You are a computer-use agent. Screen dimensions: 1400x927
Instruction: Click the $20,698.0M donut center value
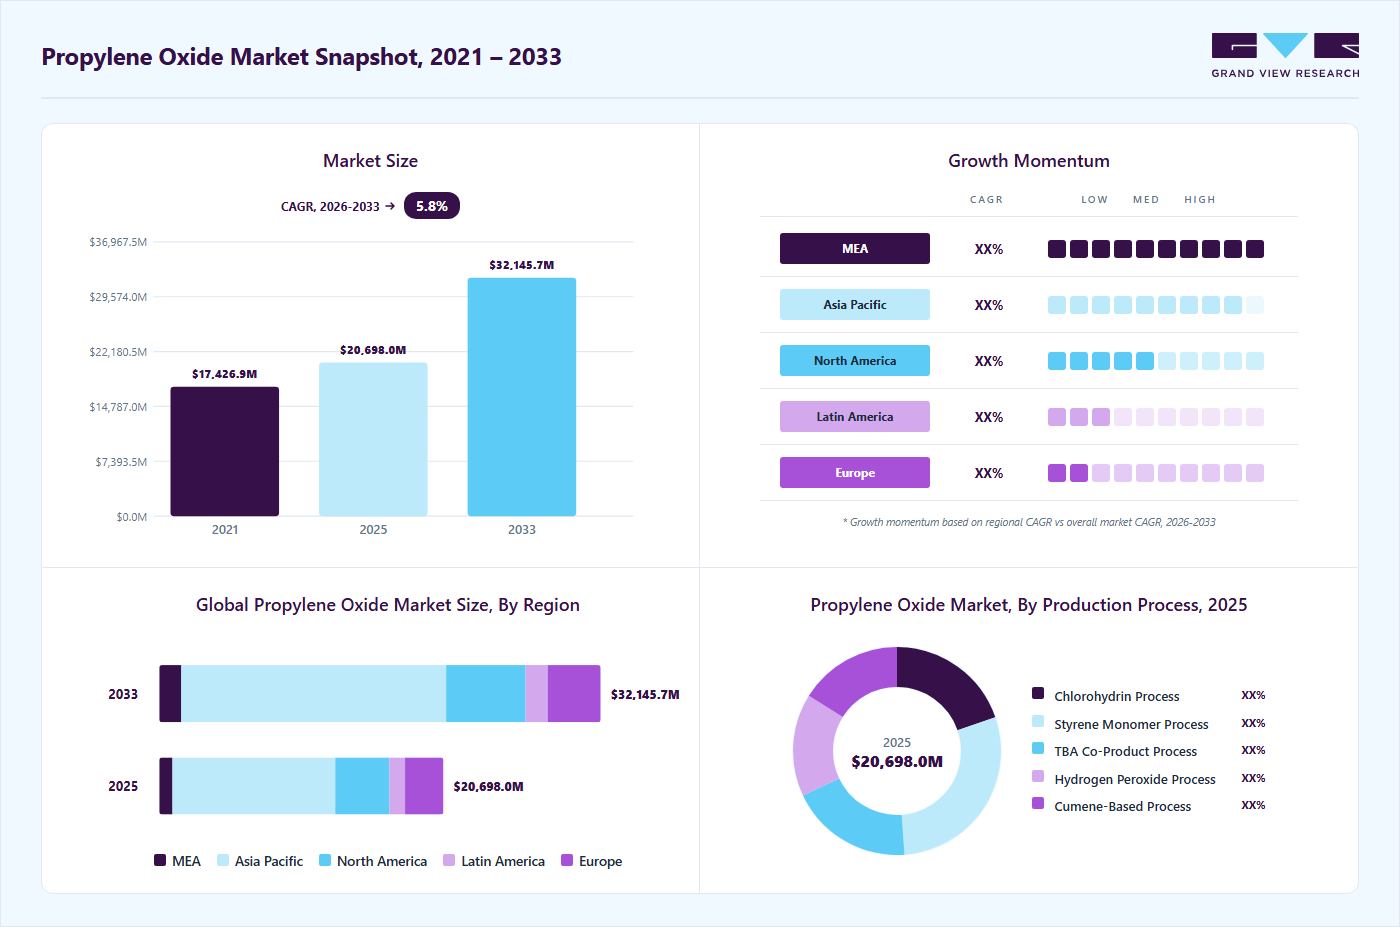pyautogui.click(x=897, y=762)
